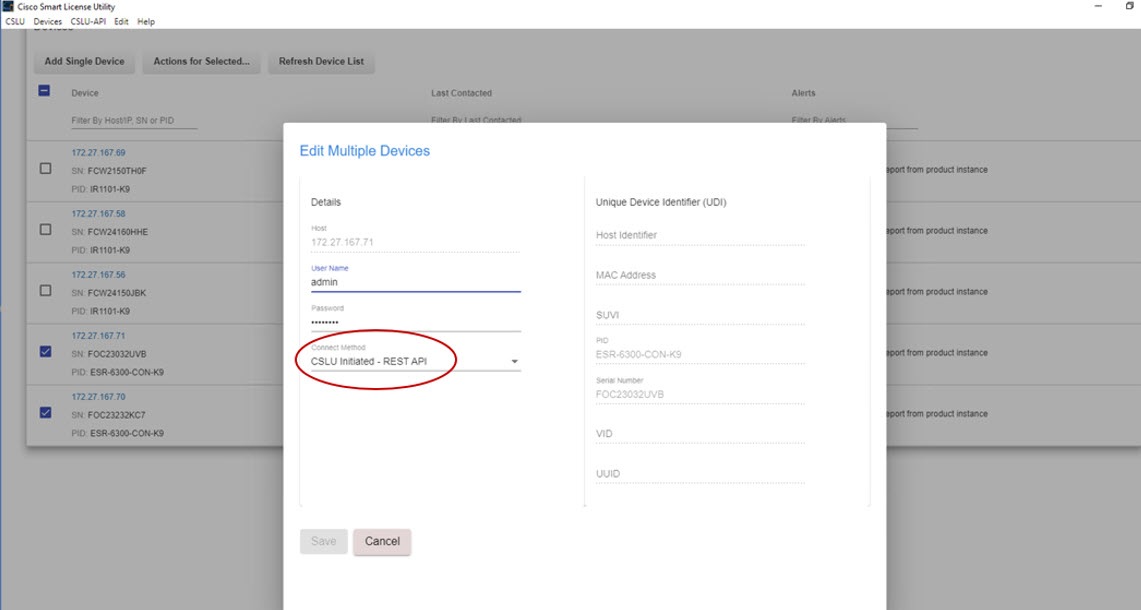Click the disabled Save button
Image resolution: width=1141 pixels, height=610 pixels.
coord(322,541)
